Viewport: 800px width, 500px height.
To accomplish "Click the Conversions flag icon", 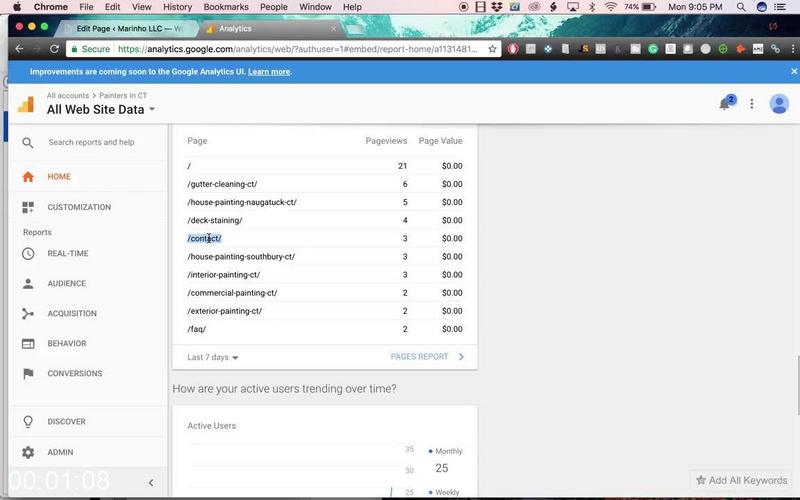I will tap(28, 373).
